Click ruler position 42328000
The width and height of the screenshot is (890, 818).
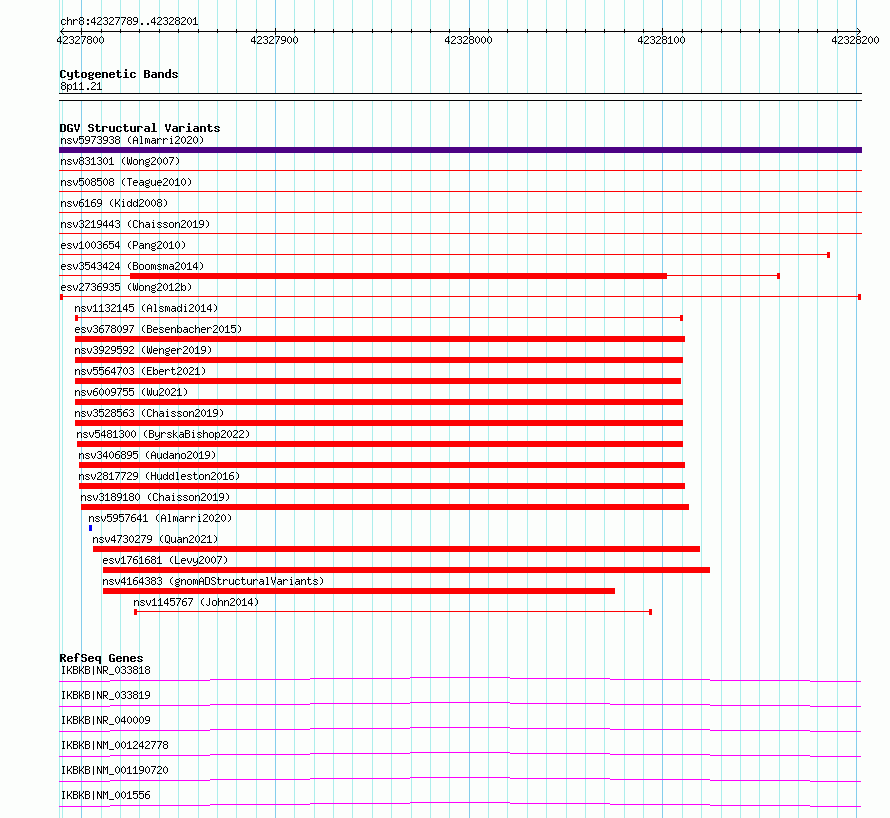[468, 40]
